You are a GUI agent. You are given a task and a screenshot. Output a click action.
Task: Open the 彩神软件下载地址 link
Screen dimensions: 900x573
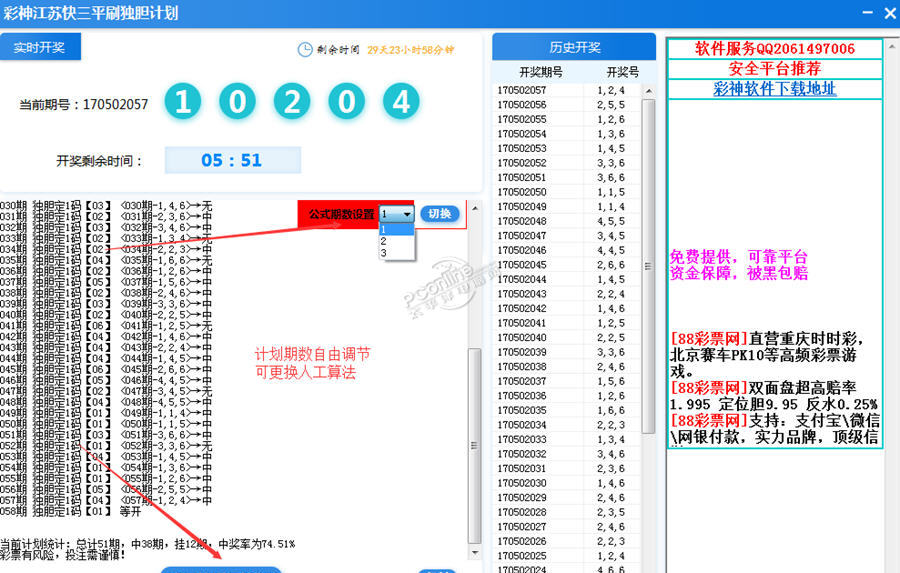click(775, 89)
